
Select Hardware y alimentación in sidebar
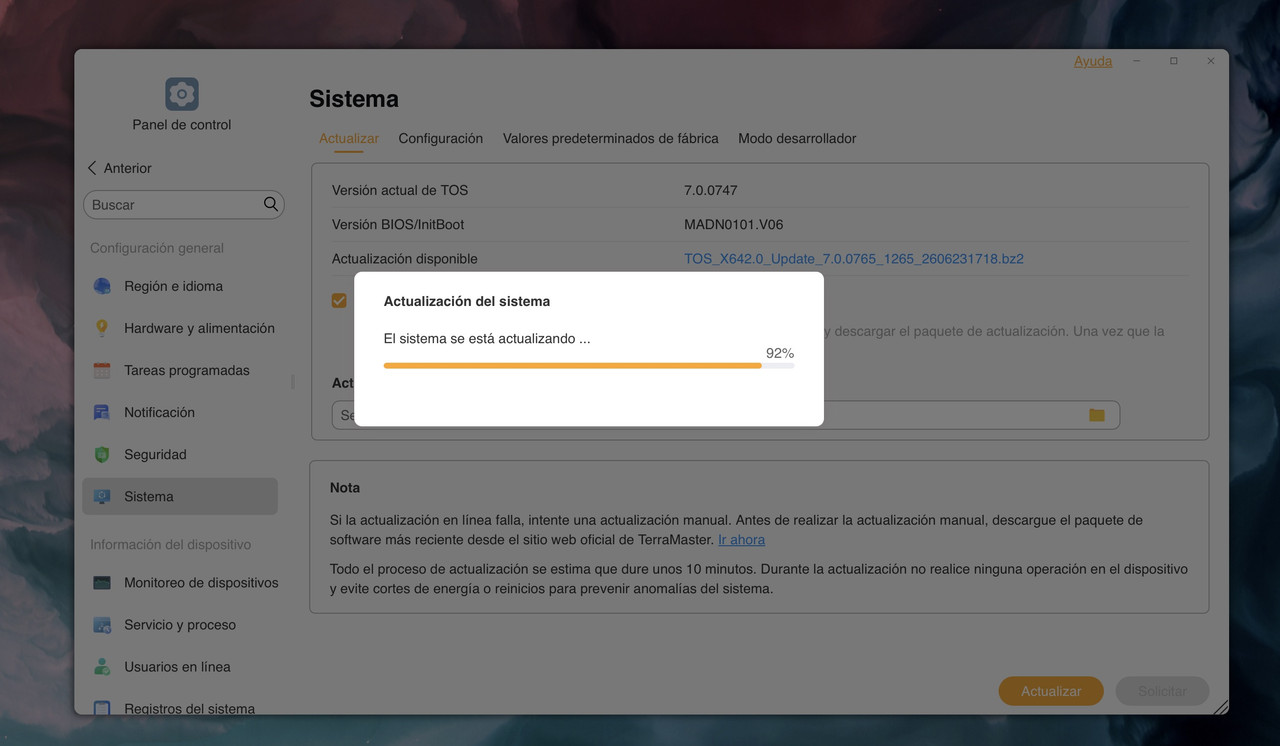click(x=180, y=328)
